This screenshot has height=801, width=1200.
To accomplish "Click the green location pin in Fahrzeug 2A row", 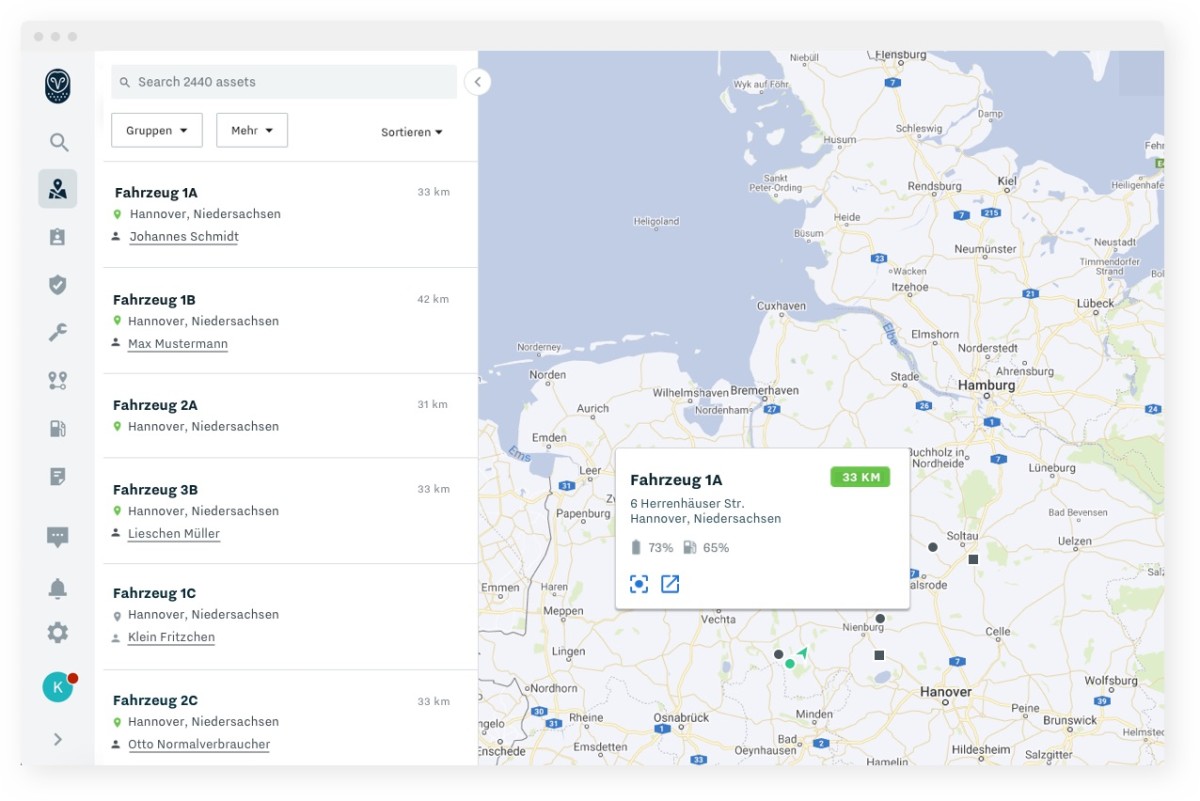I will (117, 427).
